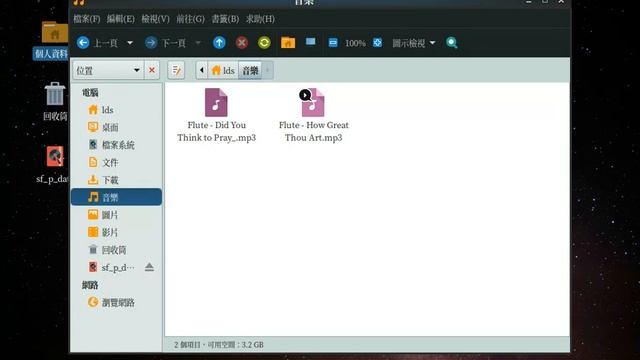Select 檔案系統 in sidebar
The height and width of the screenshot is (360, 640).
(116, 145)
